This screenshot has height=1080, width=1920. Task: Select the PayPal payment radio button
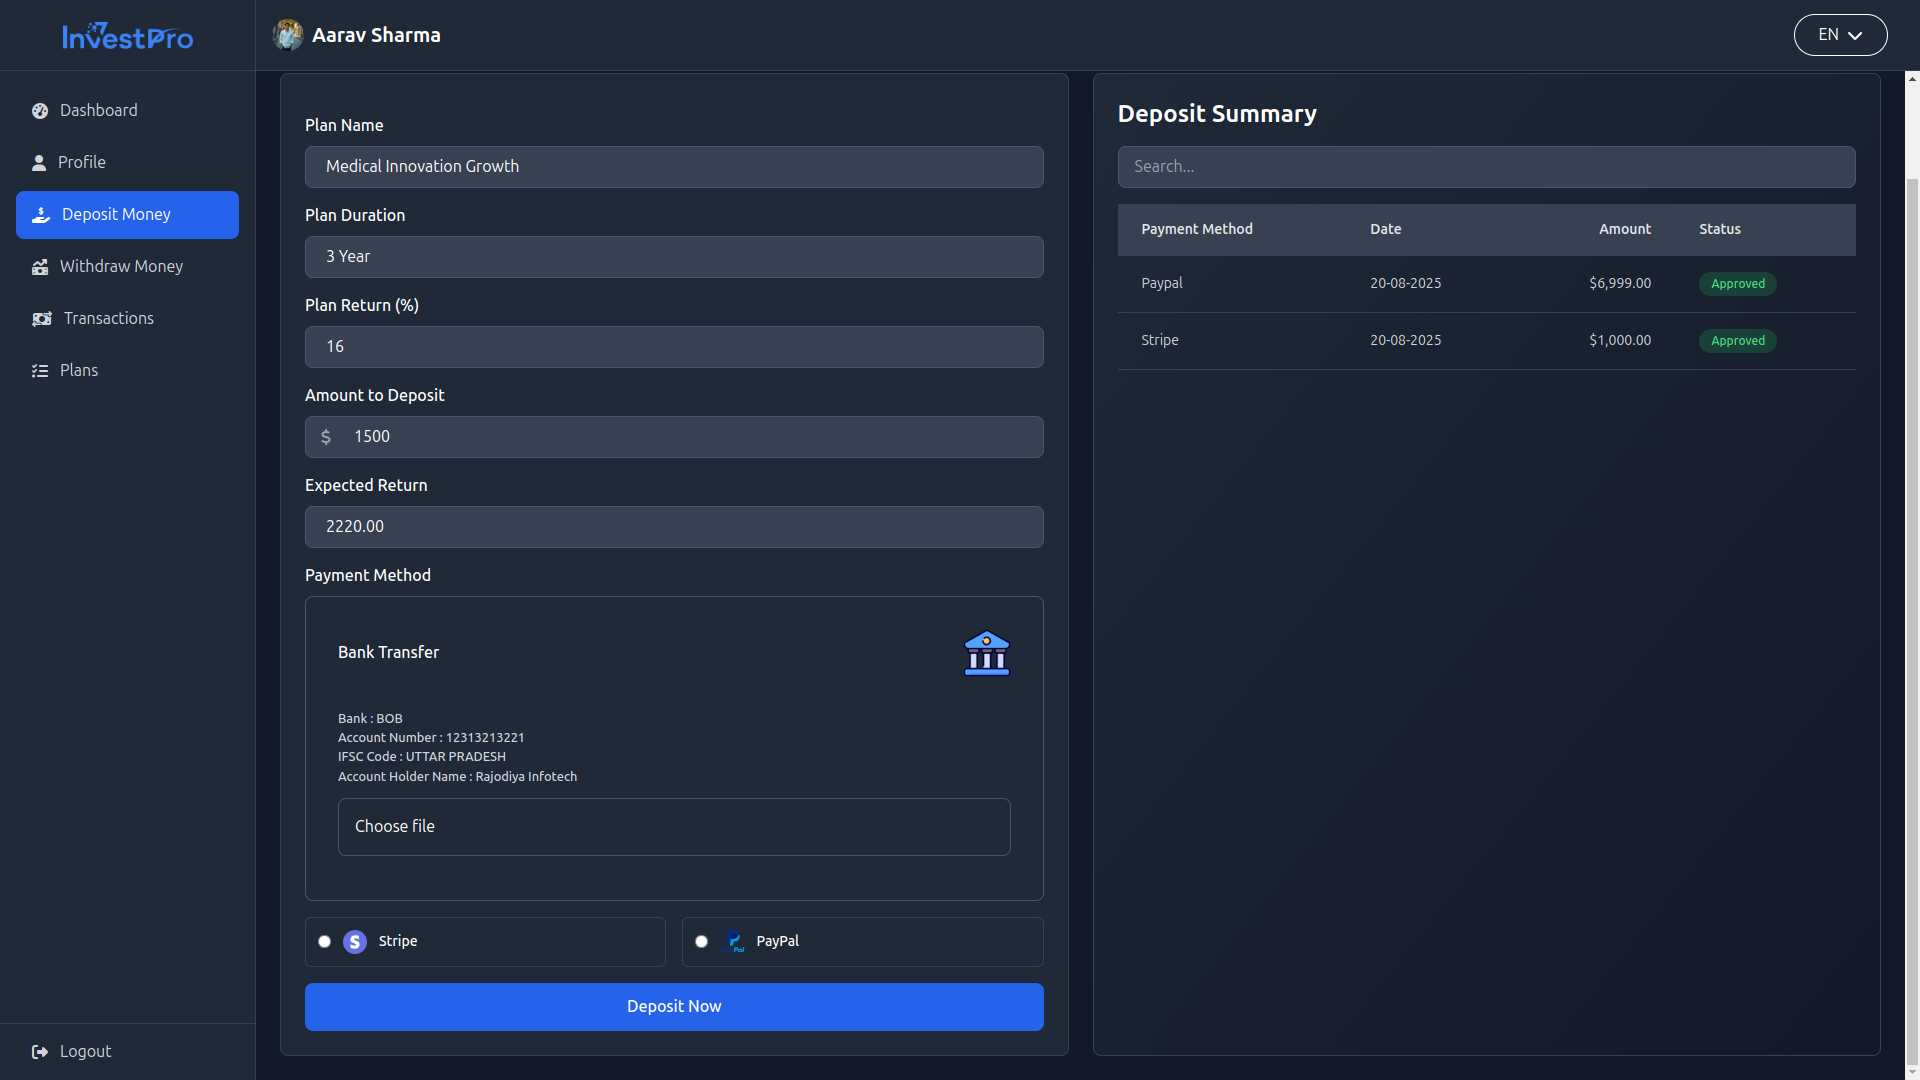click(x=701, y=942)
